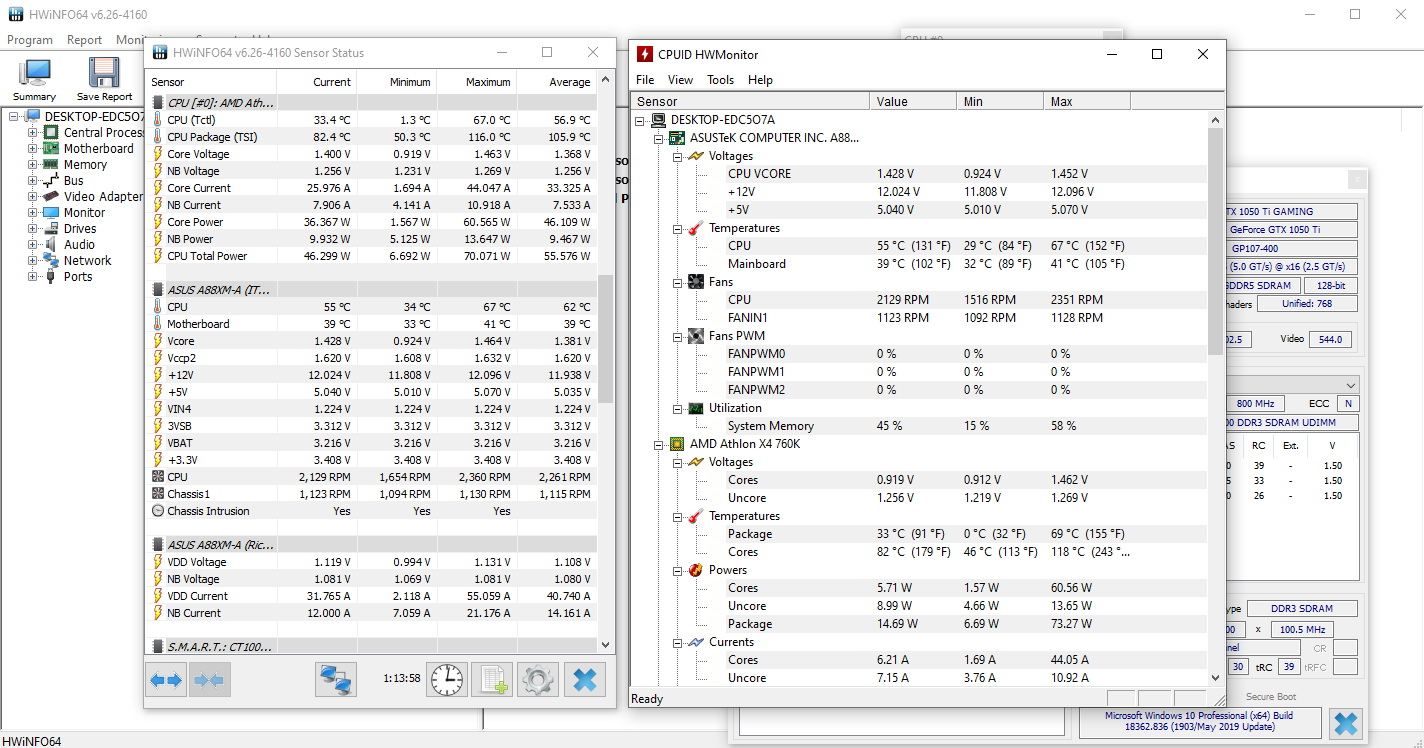This screenshot has width=1424, height=748.
Task: Select the Fans PWM node in HWMonitor
Action: pos(737,336)
